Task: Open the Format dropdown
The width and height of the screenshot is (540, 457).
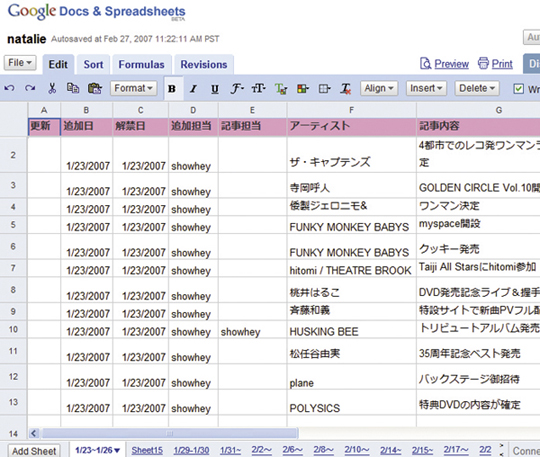Action: click(x=133, y=89)
